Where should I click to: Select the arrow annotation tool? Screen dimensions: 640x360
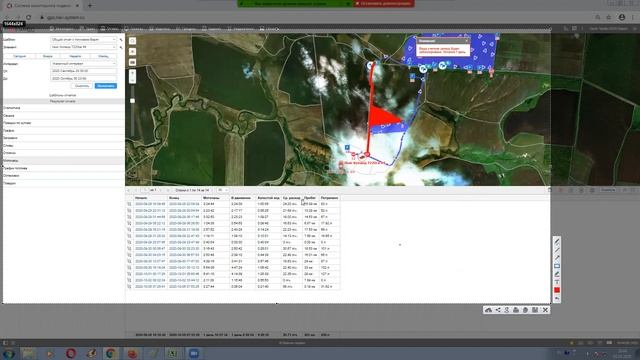click(557, 258)
